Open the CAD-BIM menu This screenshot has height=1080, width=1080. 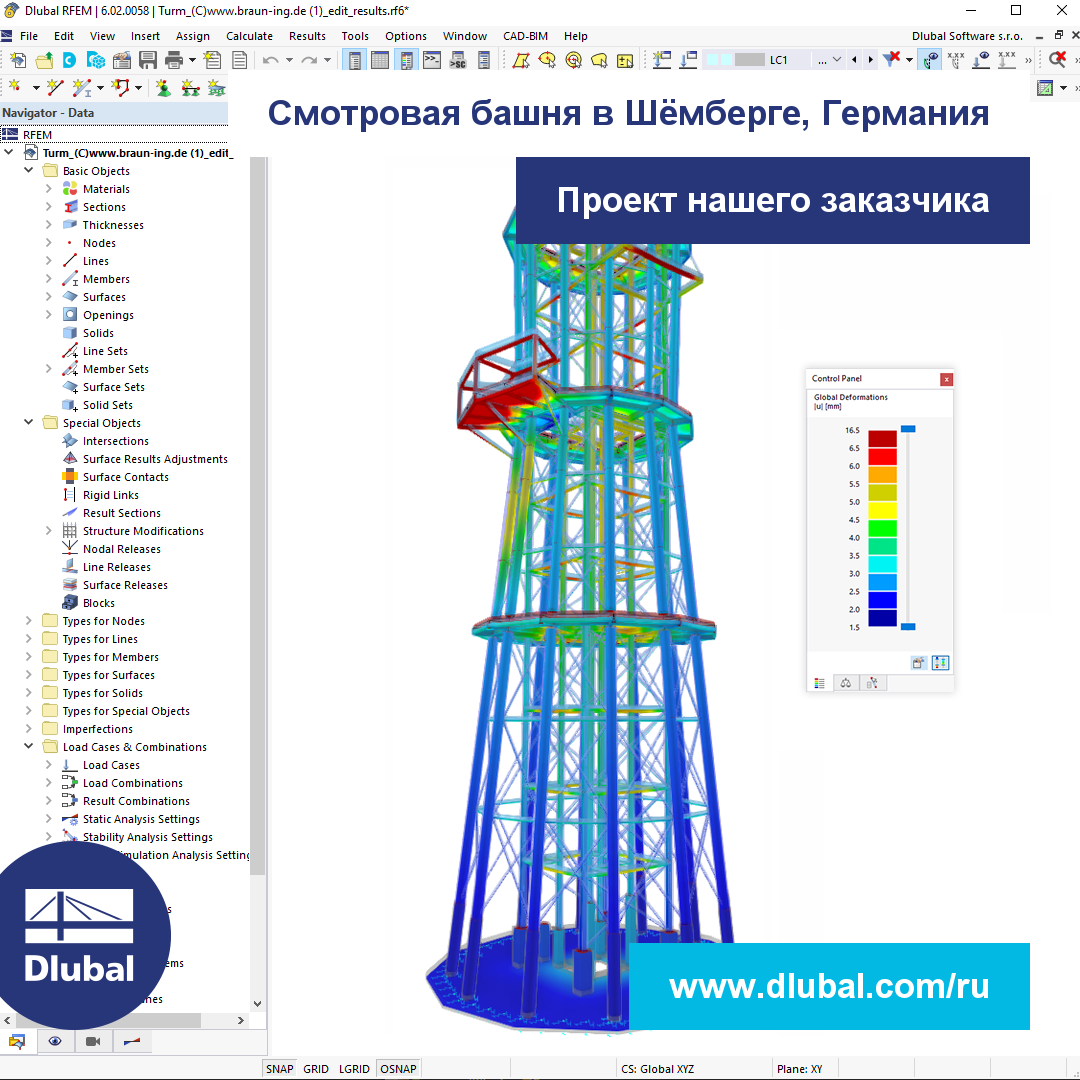(x=524, y=35)
